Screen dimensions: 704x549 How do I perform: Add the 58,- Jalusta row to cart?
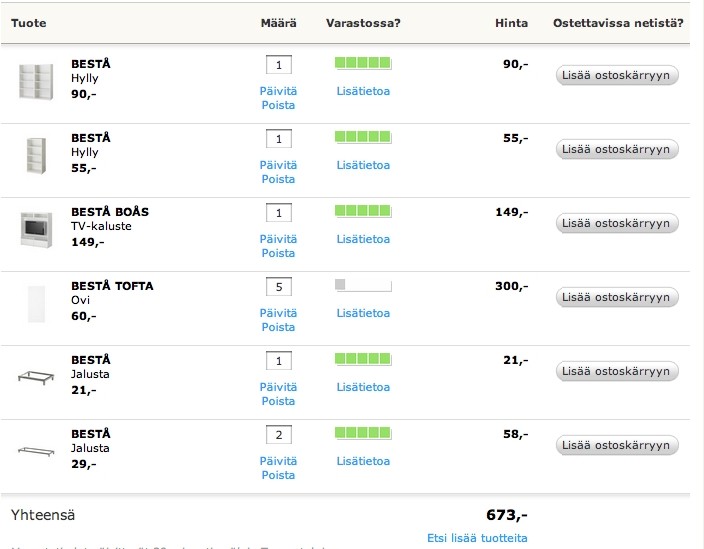pyautogui.click(x=617, y=446)
